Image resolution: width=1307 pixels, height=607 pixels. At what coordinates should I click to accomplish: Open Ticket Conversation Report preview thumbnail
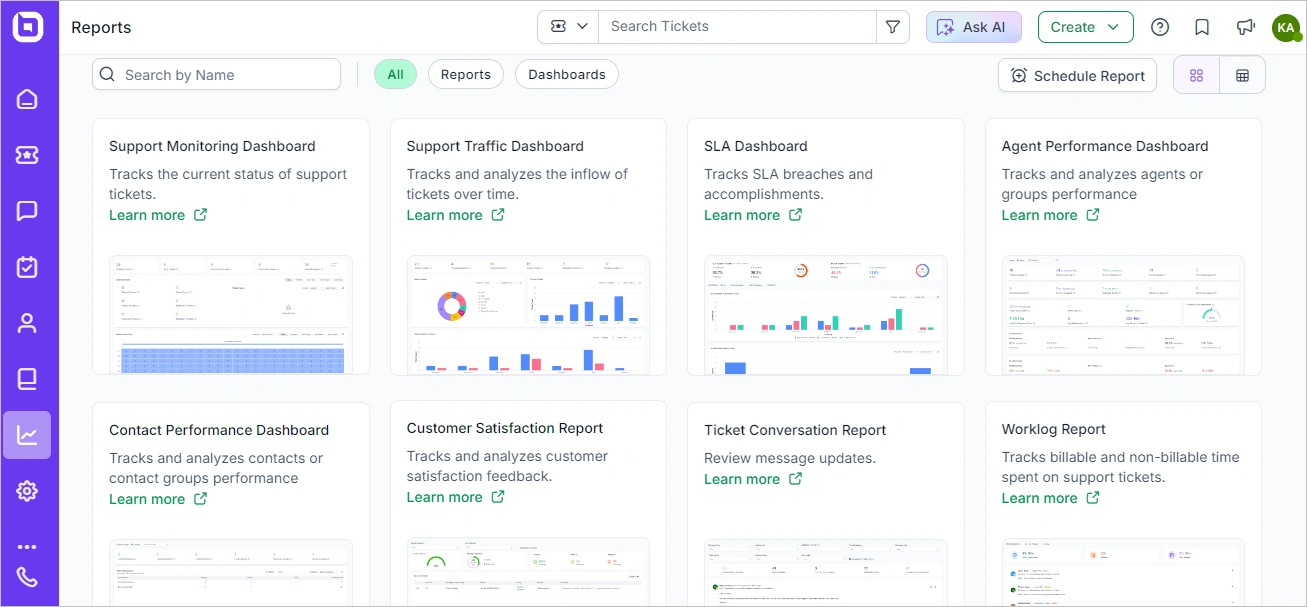tap(826, 573)
